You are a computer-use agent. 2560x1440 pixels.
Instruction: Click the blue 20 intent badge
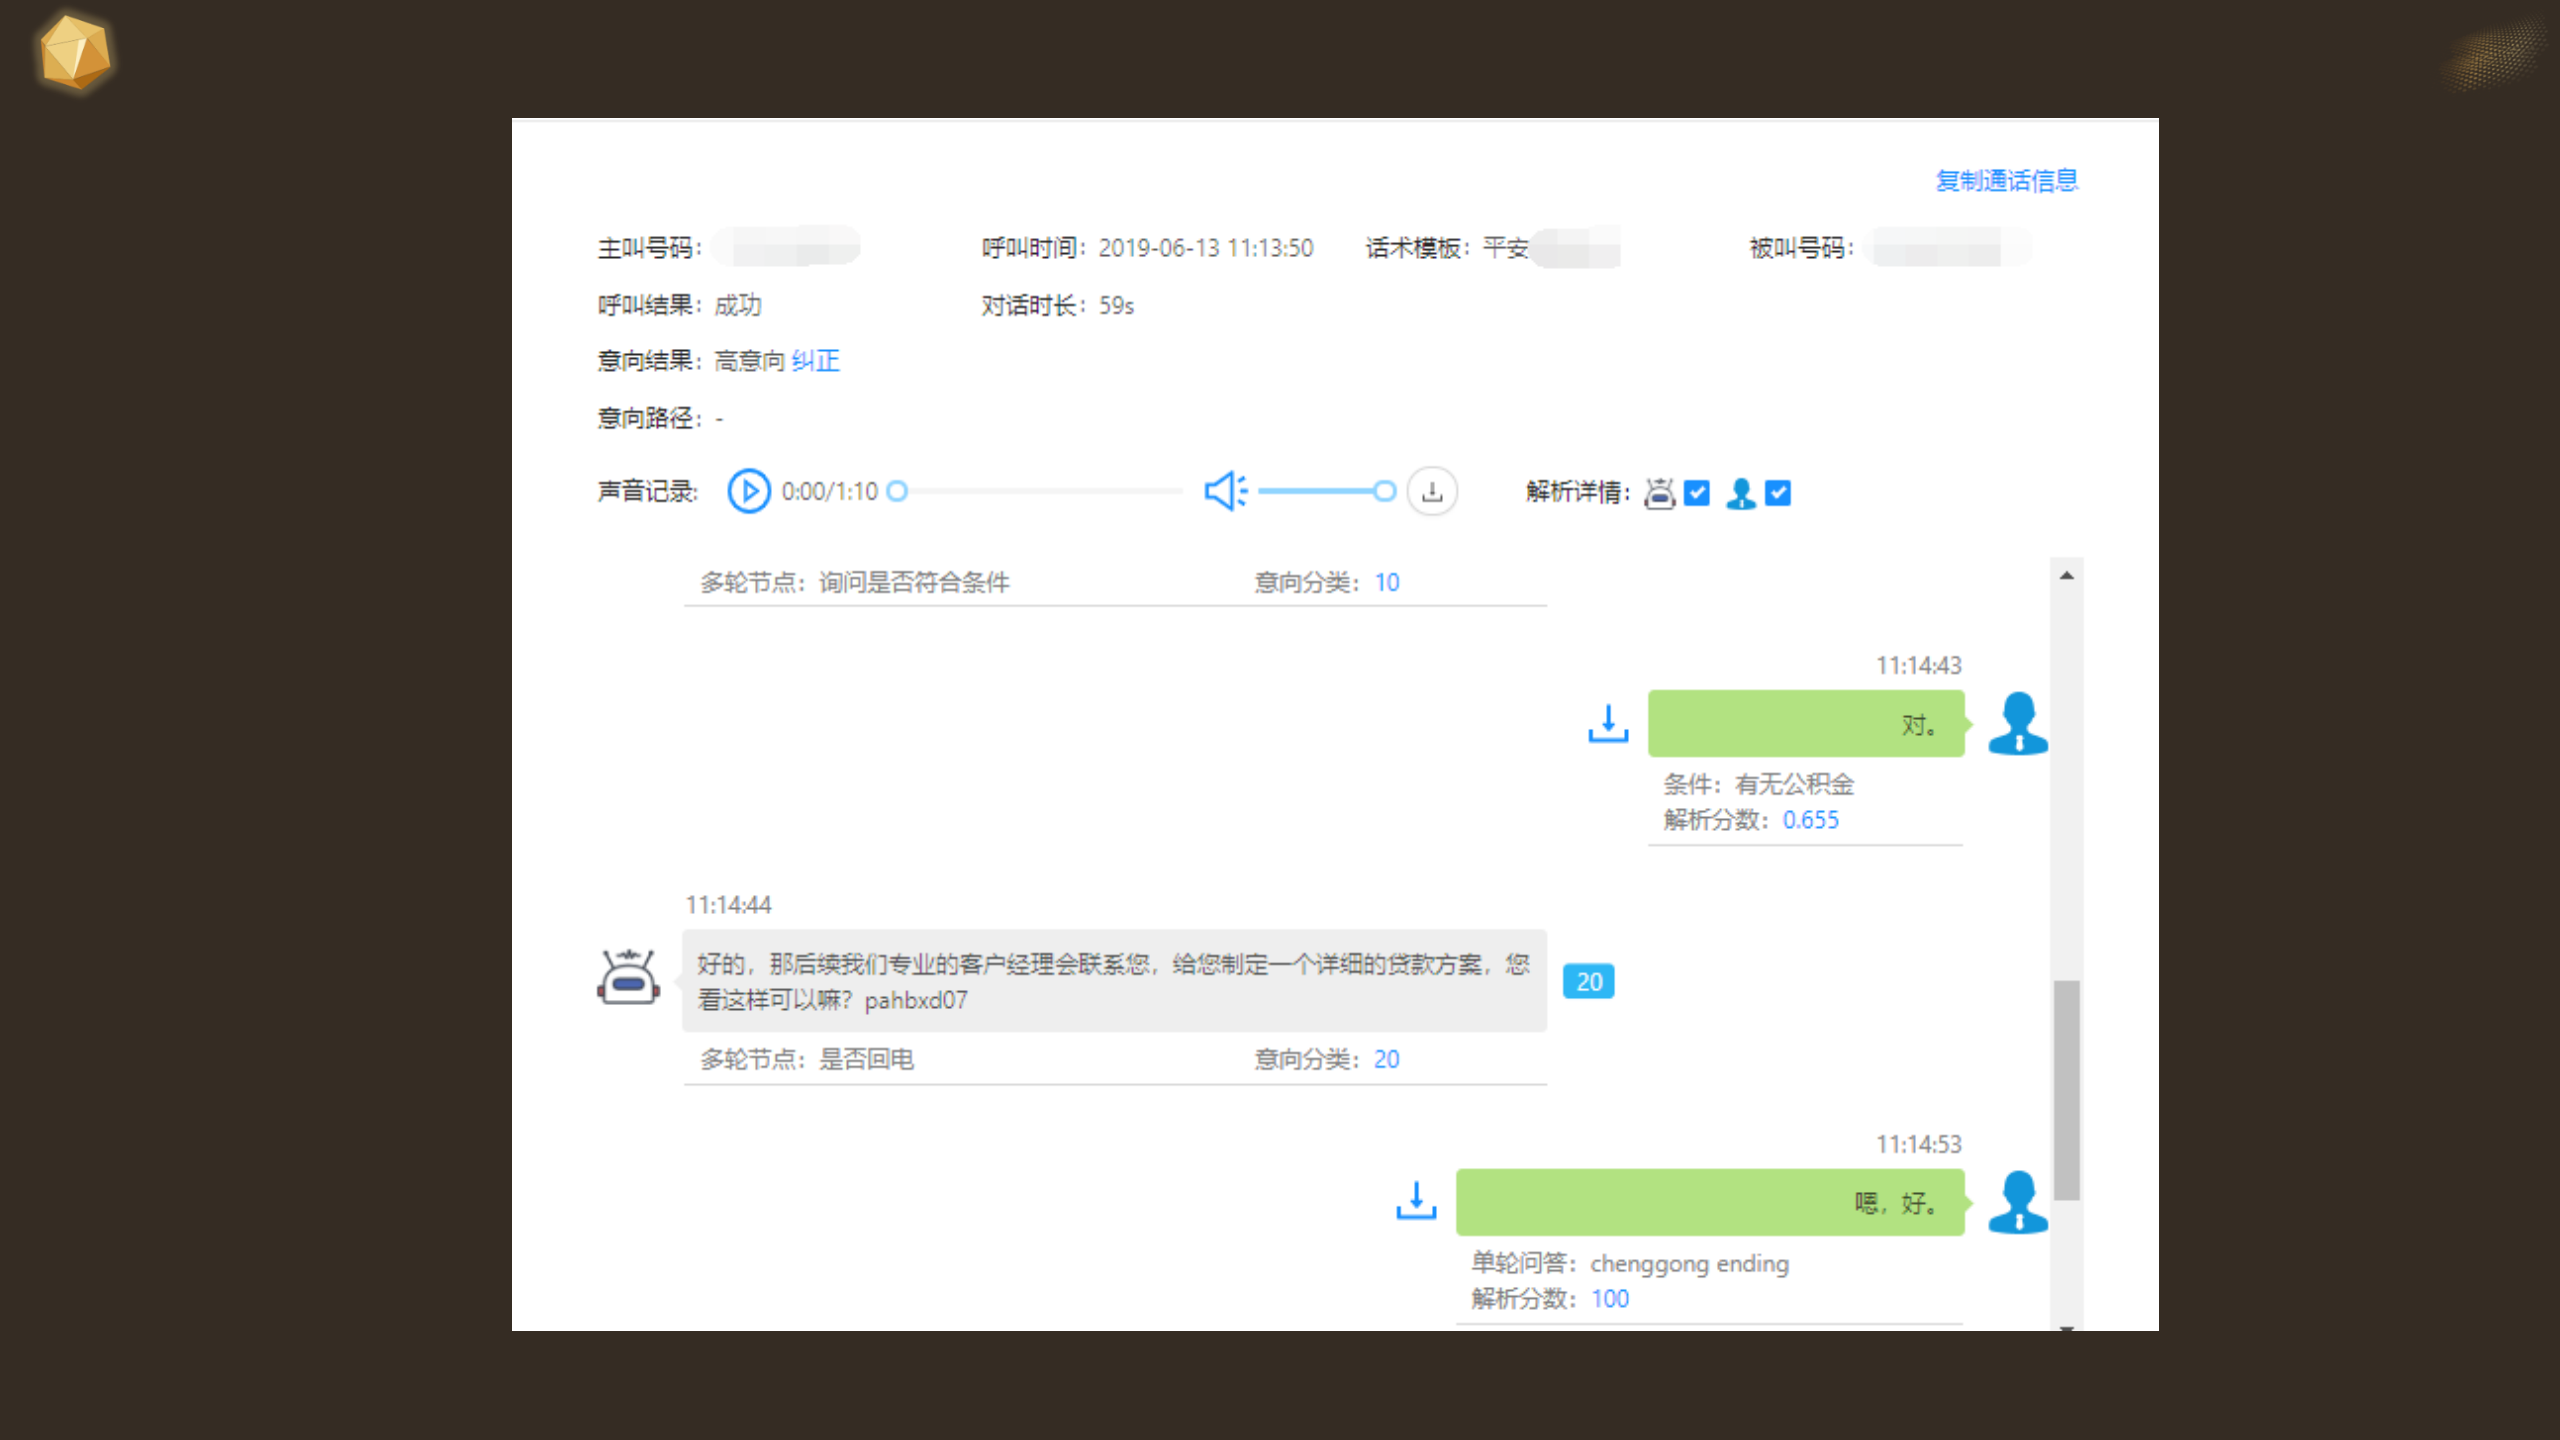[x=1589, y=982]
